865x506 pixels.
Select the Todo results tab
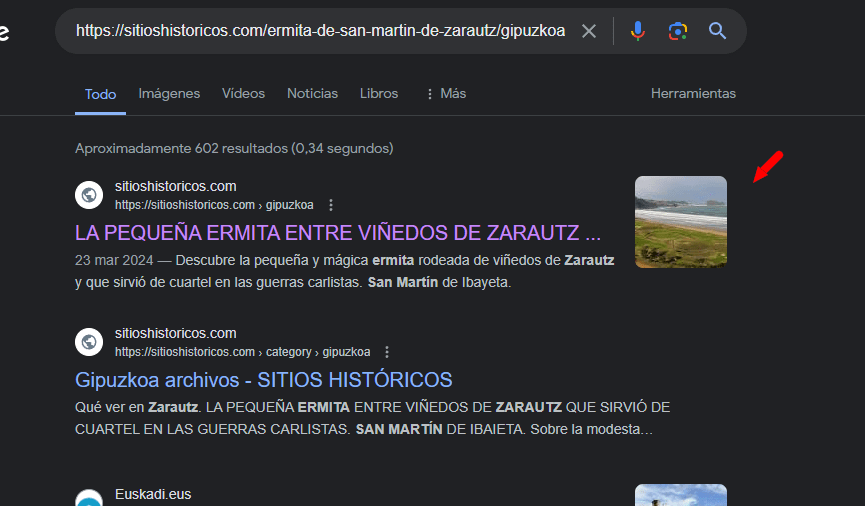(x=100, y=94)
